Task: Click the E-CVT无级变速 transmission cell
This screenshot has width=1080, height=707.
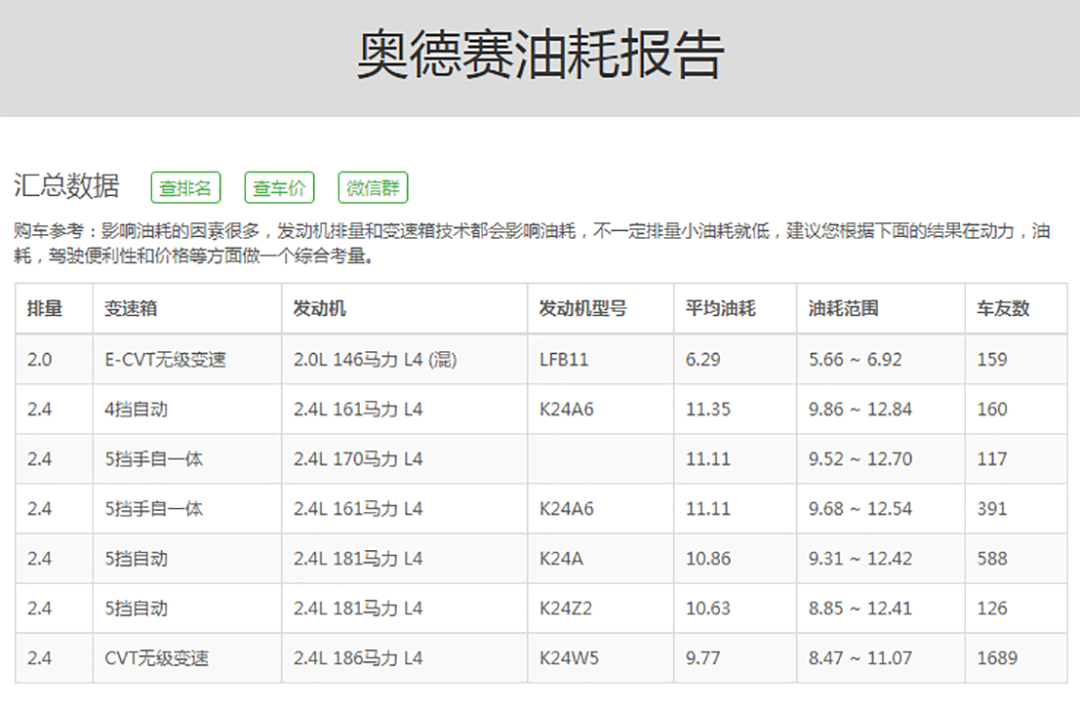Action: pos(165,359)
